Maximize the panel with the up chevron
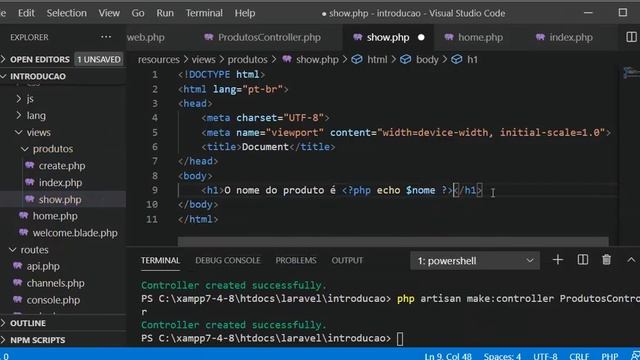 coord(631,260)
